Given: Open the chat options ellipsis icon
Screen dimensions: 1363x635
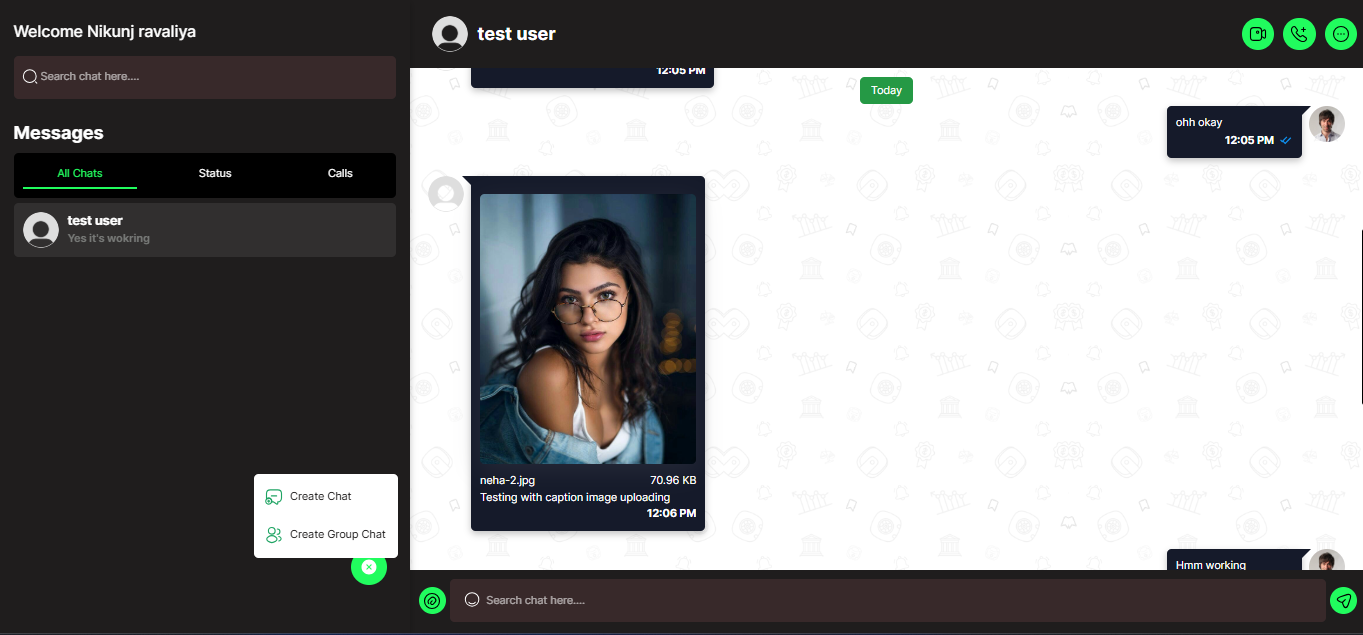Looking at the screenshot, I should [x=1341, y=33].
